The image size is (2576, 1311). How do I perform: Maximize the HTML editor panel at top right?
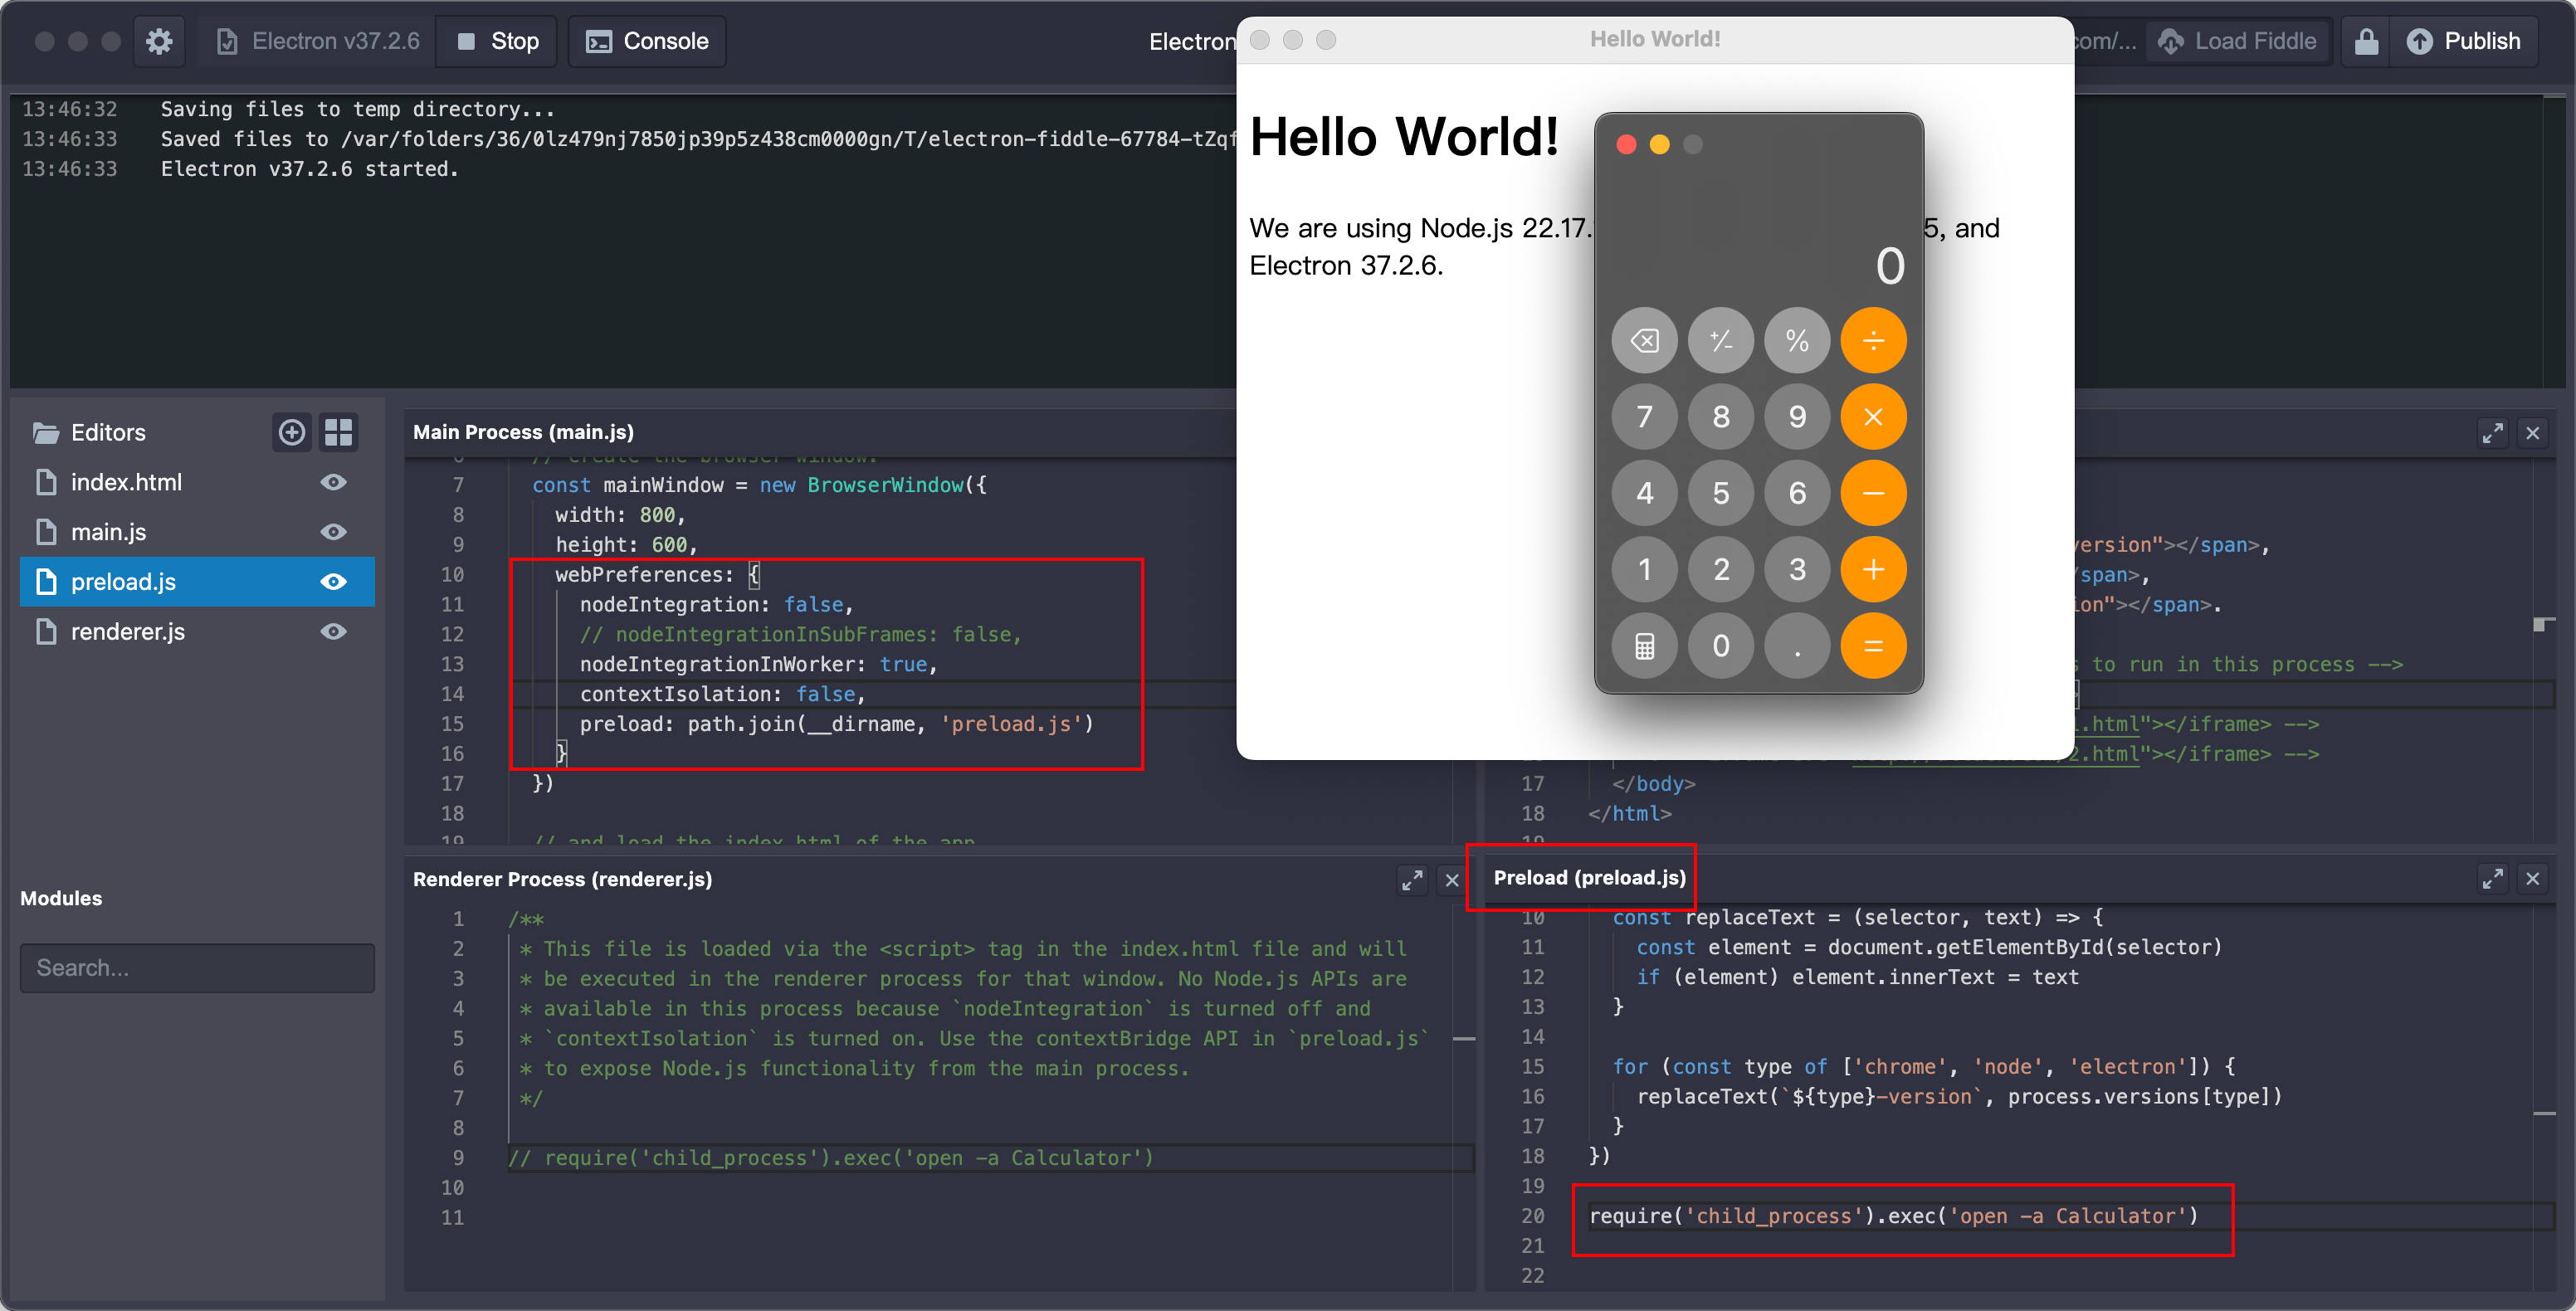pos(2493,433)
